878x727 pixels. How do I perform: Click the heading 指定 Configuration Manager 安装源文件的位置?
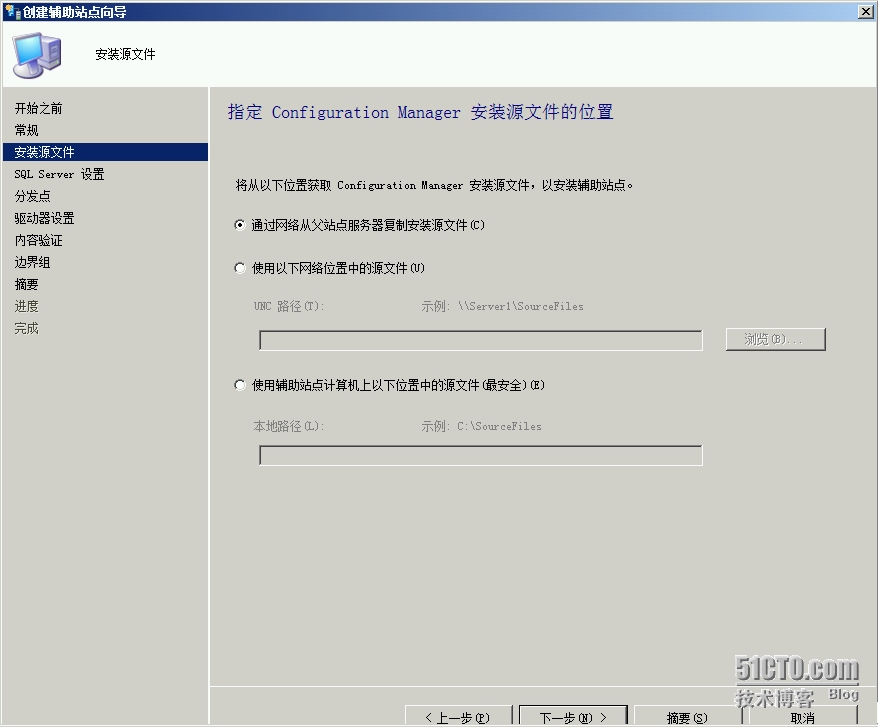pos(421,112)
